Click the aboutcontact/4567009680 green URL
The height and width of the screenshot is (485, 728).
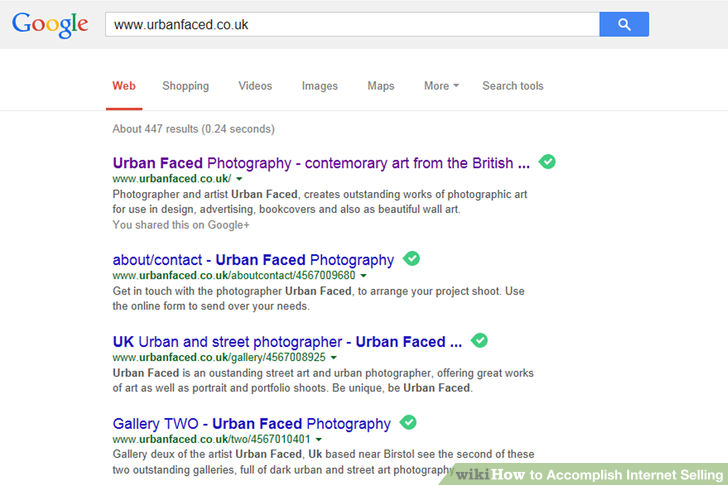coord(234,276)
